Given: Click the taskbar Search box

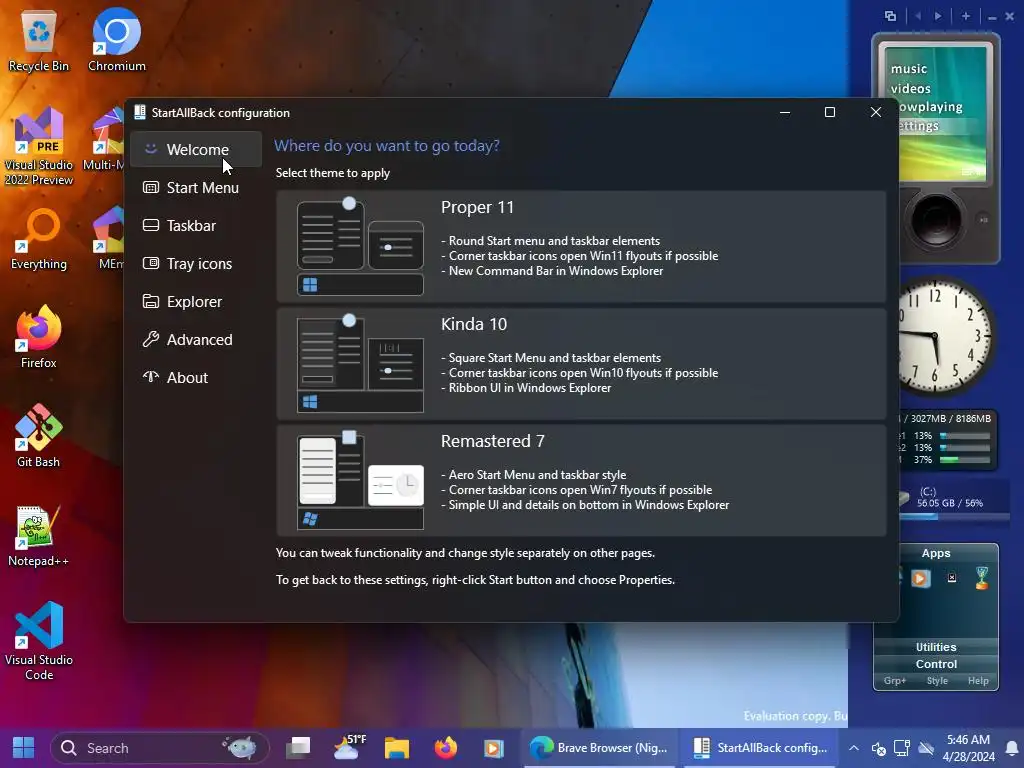Looking at the screenshot, I should (159, 748).
